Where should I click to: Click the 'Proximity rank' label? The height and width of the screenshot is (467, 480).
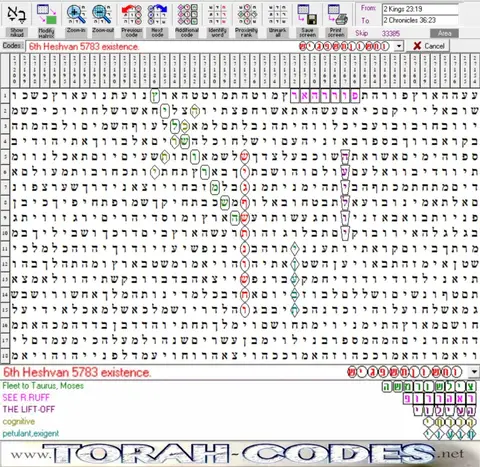(247, 32)
